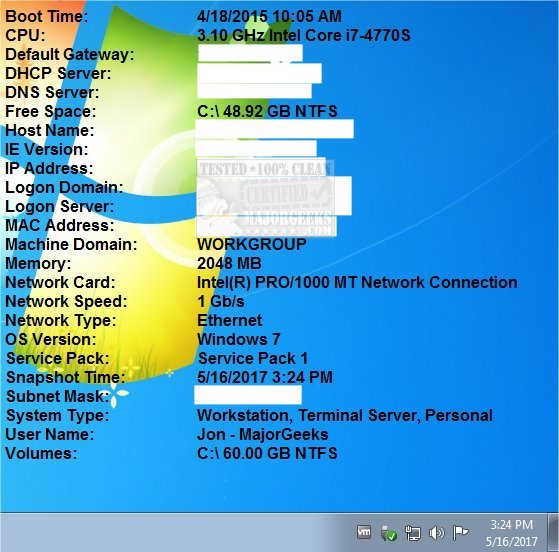Image resolution: width=559 pixels, height=552 pixels.
Task: Click the "IE Version:" label
Action: [46, 149]
